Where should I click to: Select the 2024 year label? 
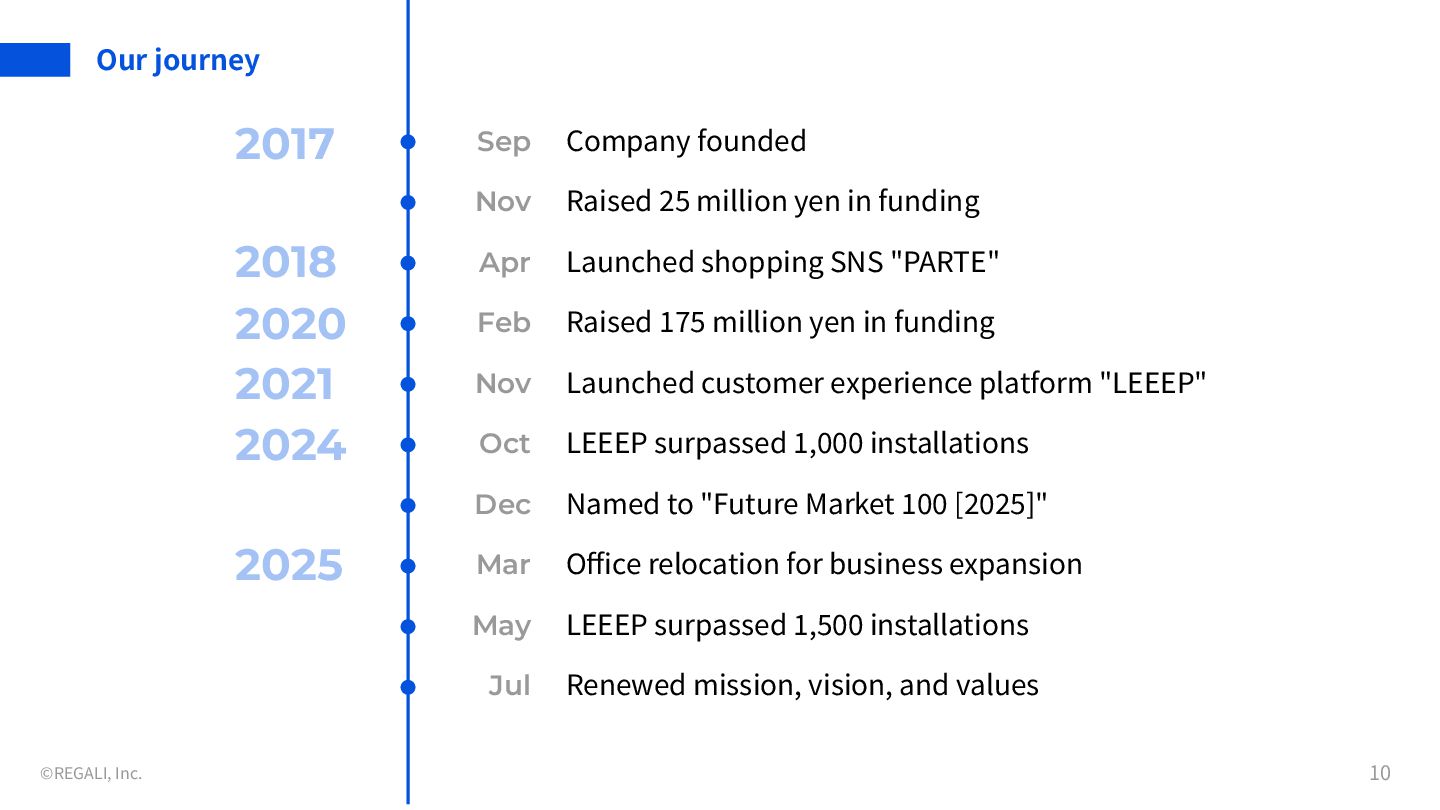click(x=290, y=445)
